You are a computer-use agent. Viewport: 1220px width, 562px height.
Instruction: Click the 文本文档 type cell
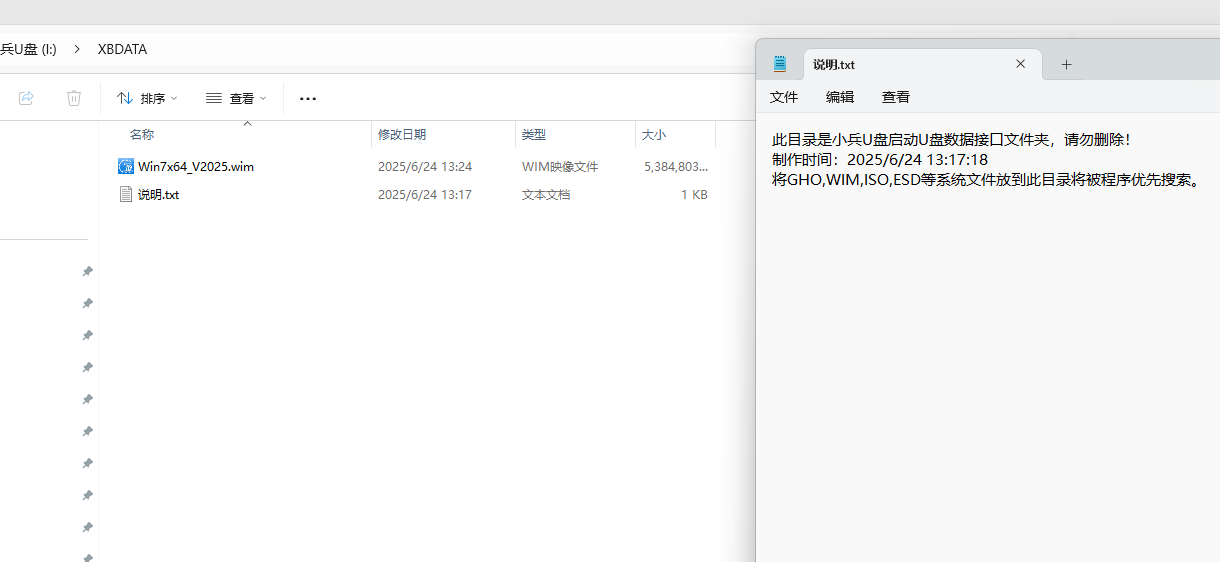point(546,195)
